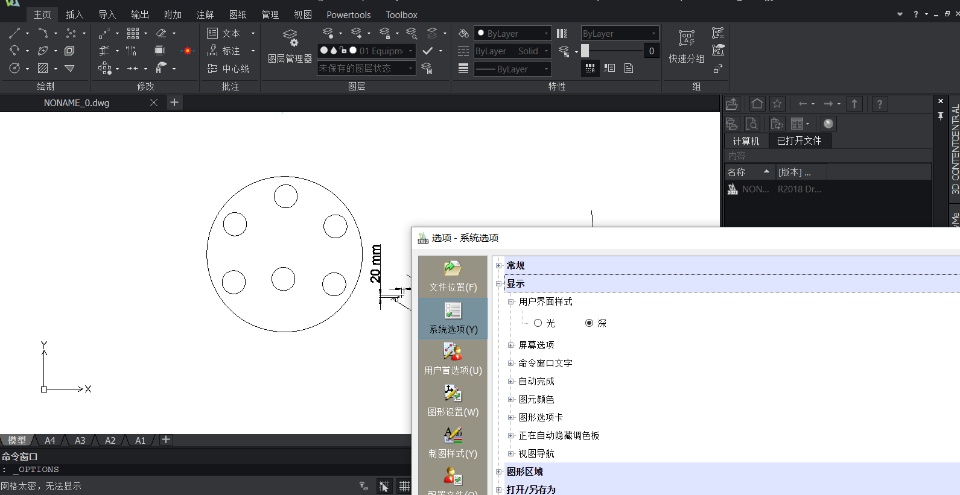Open the Toolbox ribbon tab
The height and width of the screenshot is (495, 960).
pos(402,15)
